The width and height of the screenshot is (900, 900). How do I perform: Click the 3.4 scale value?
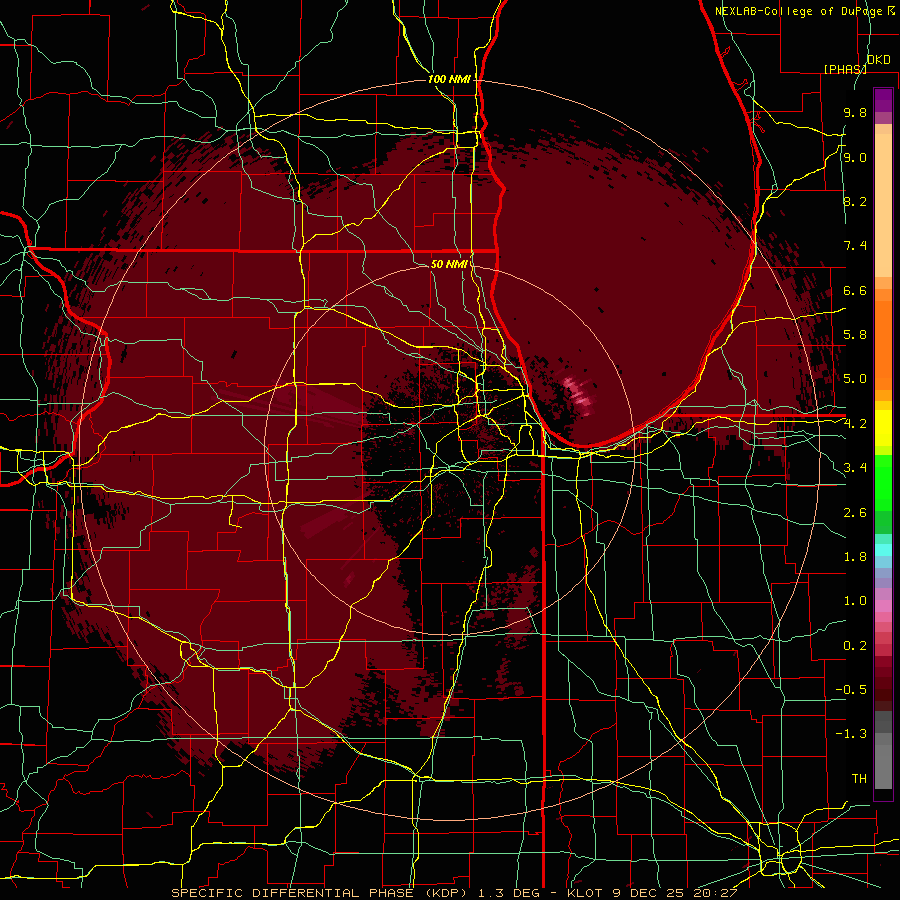pos(855,468)
